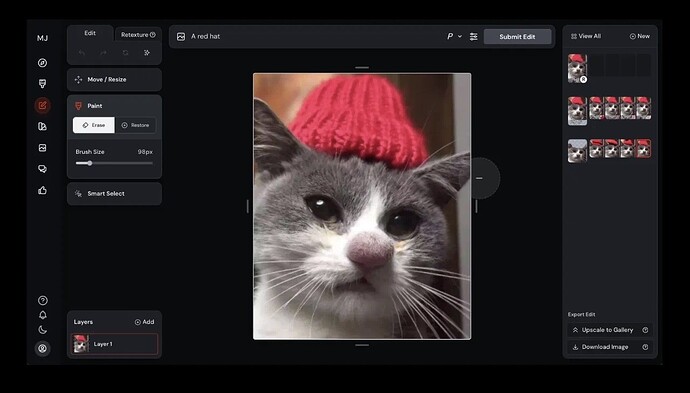Open the account profile icon
Image resolution: width=690 pixels, height=393 pixels.
42,349
